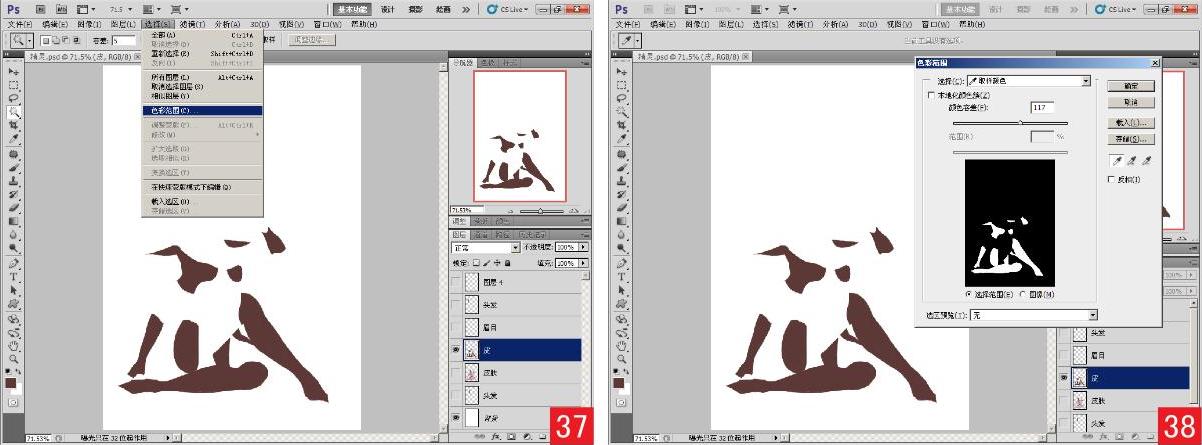Image resolution: width=1202 pixels, height=445 pixels.
Task: Launch Bridge from left window's application bar
Action: click(39, 9)
